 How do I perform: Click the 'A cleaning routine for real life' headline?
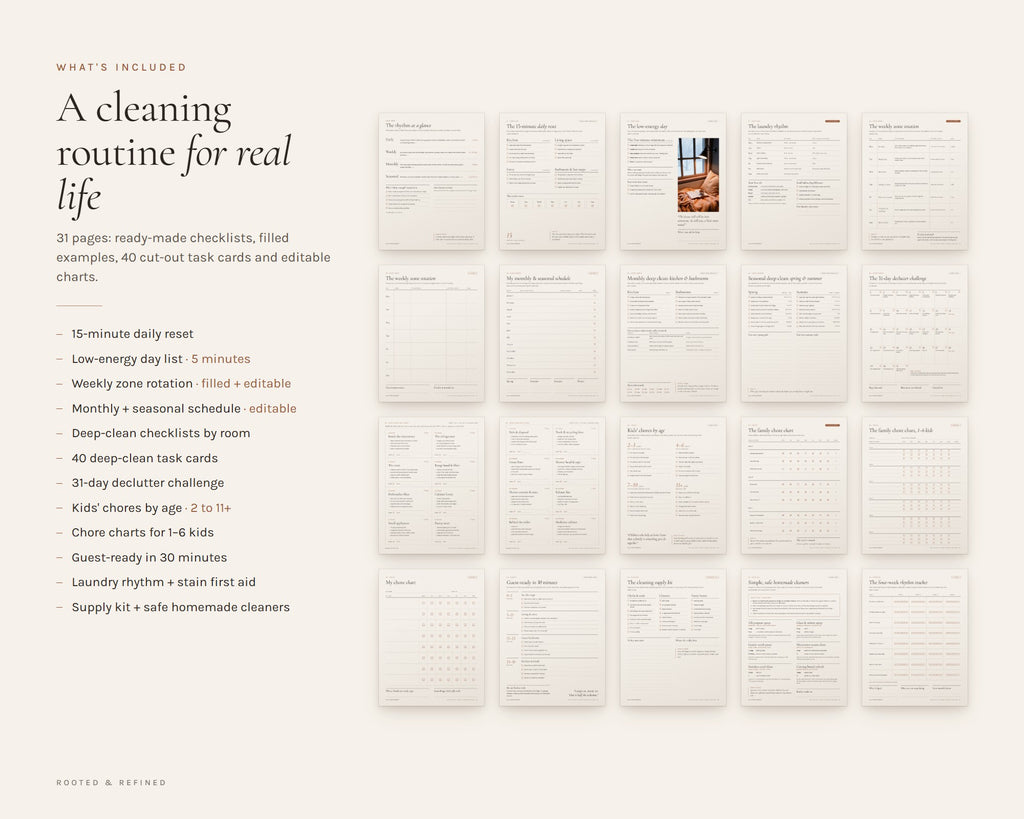174,152
